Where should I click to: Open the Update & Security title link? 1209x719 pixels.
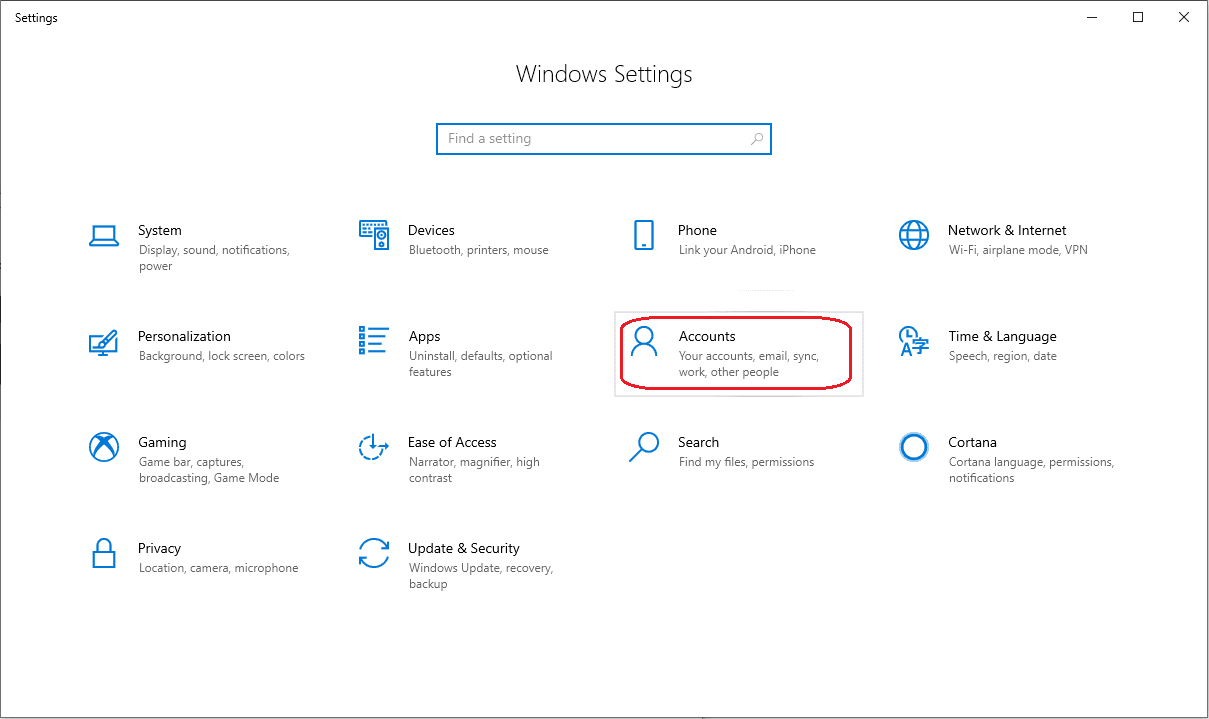464,548
